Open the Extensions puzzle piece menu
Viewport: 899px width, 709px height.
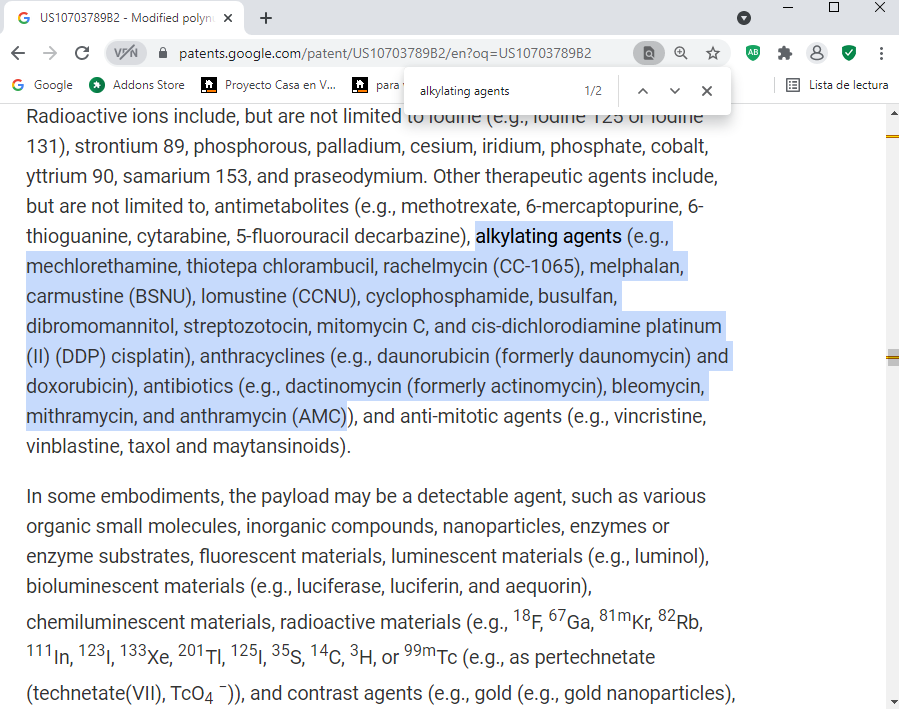[x=785, y=53]
